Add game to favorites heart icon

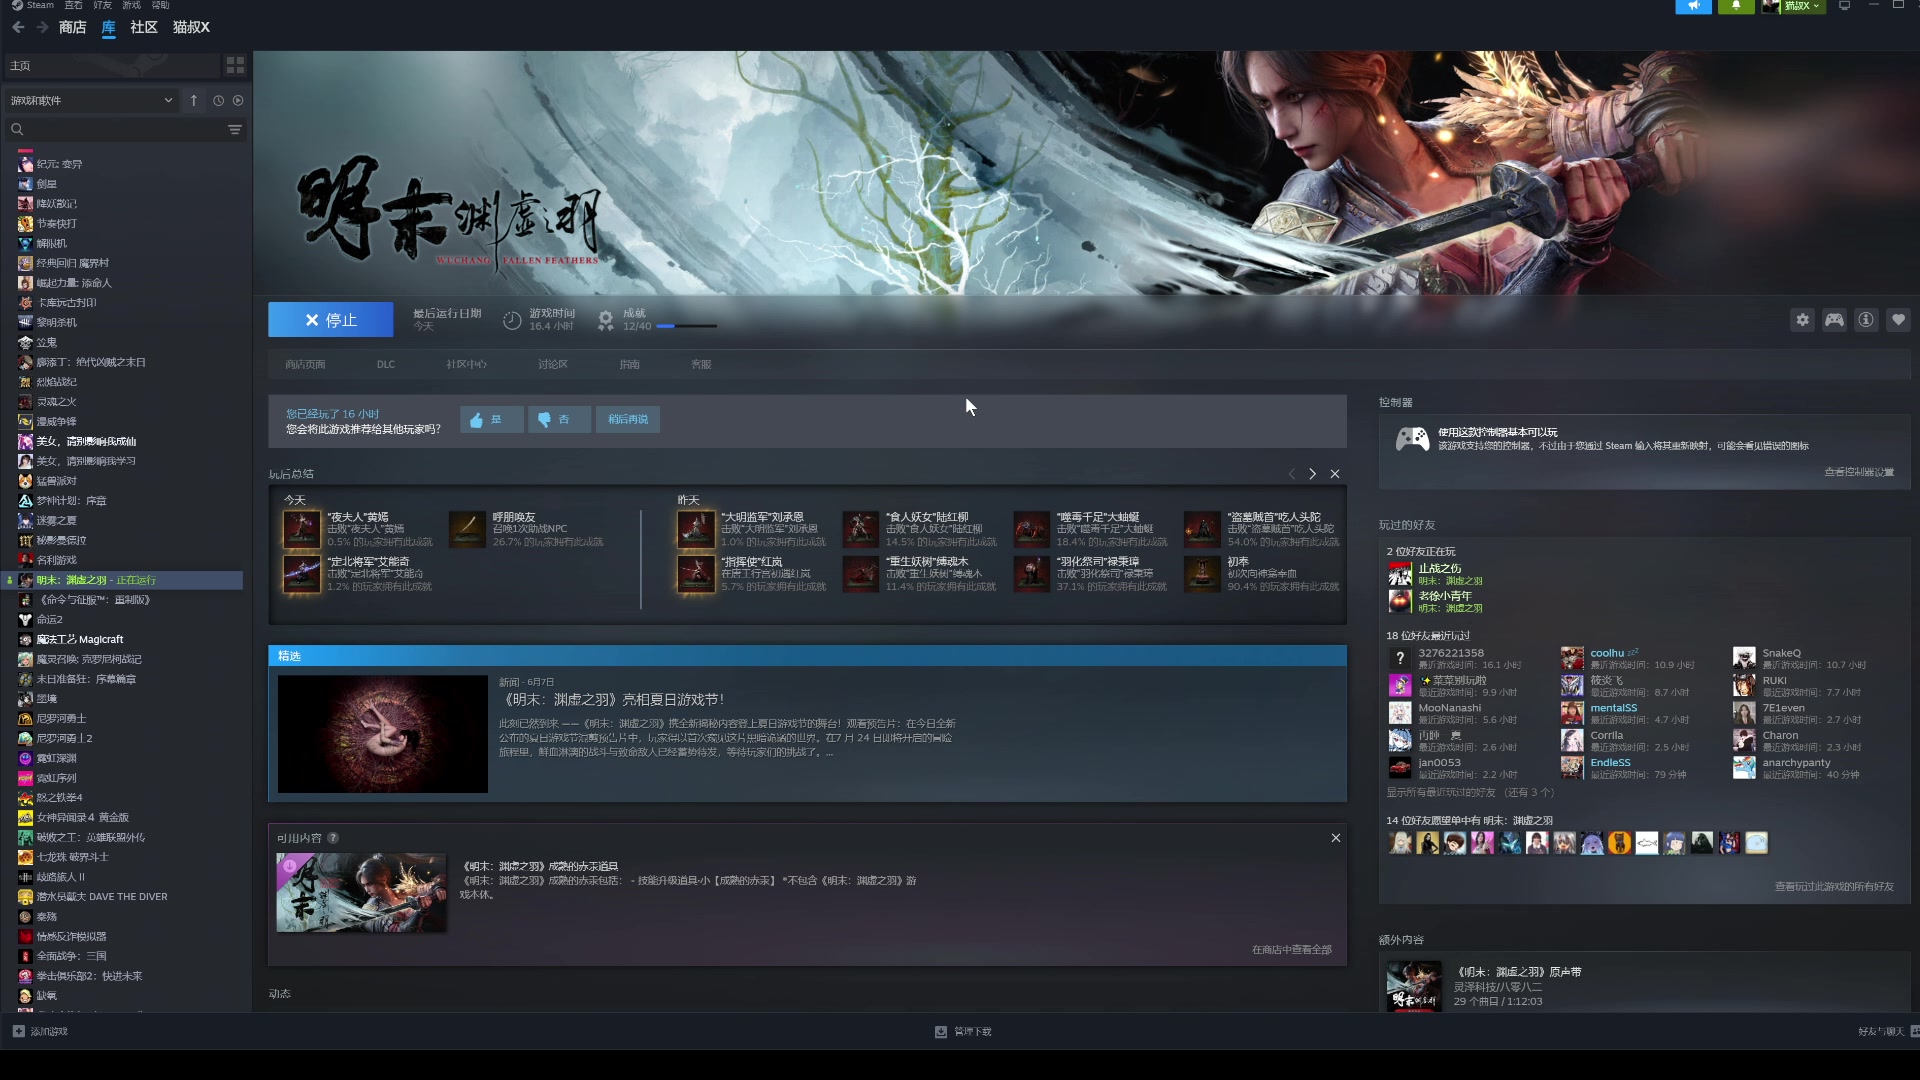tap(1898, 320)
